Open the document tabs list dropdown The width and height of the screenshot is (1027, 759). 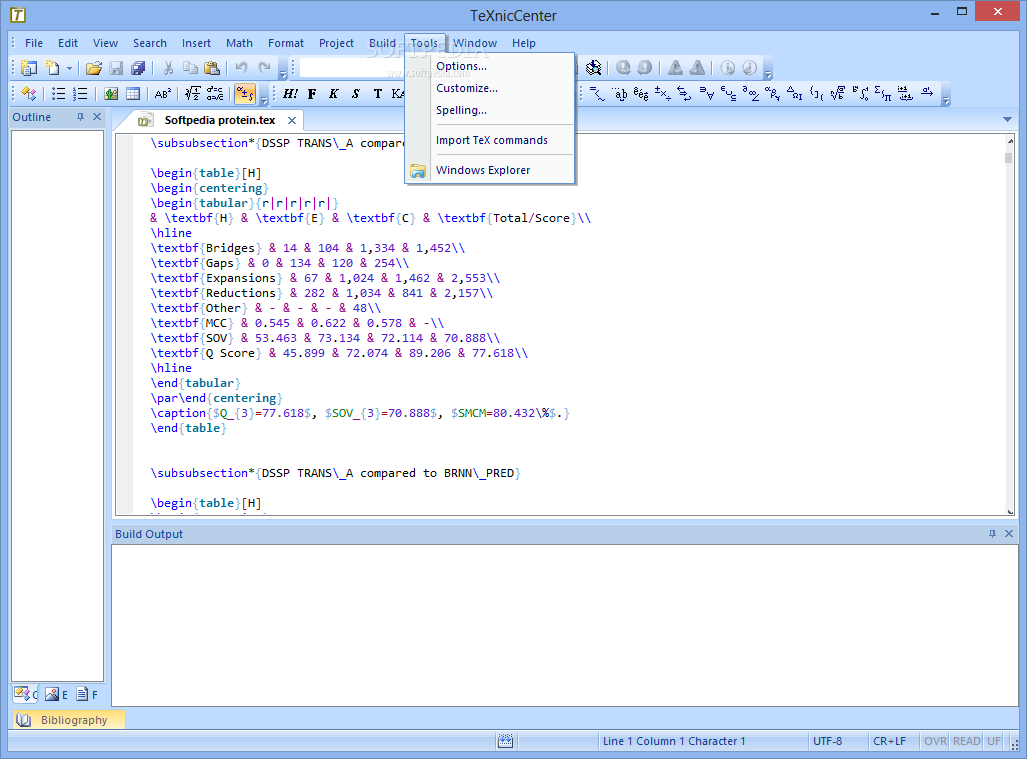click(x=1007, y=119)
